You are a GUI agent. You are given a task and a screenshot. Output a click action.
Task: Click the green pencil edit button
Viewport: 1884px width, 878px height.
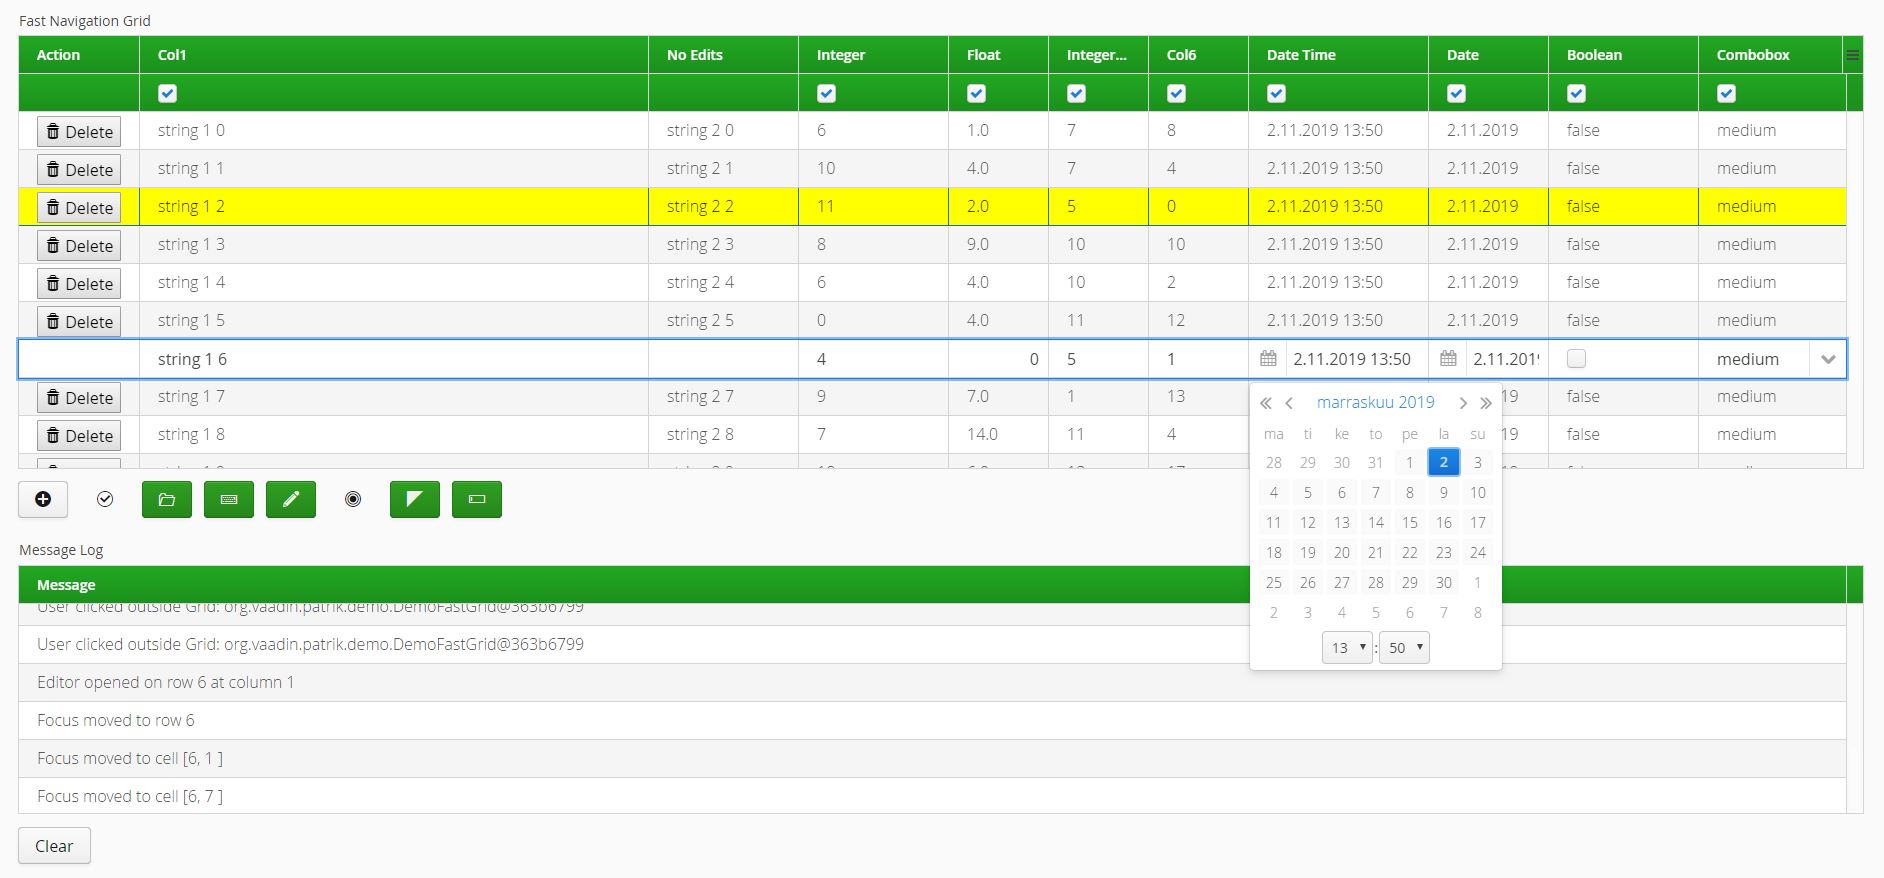click(x=291, y=499)
